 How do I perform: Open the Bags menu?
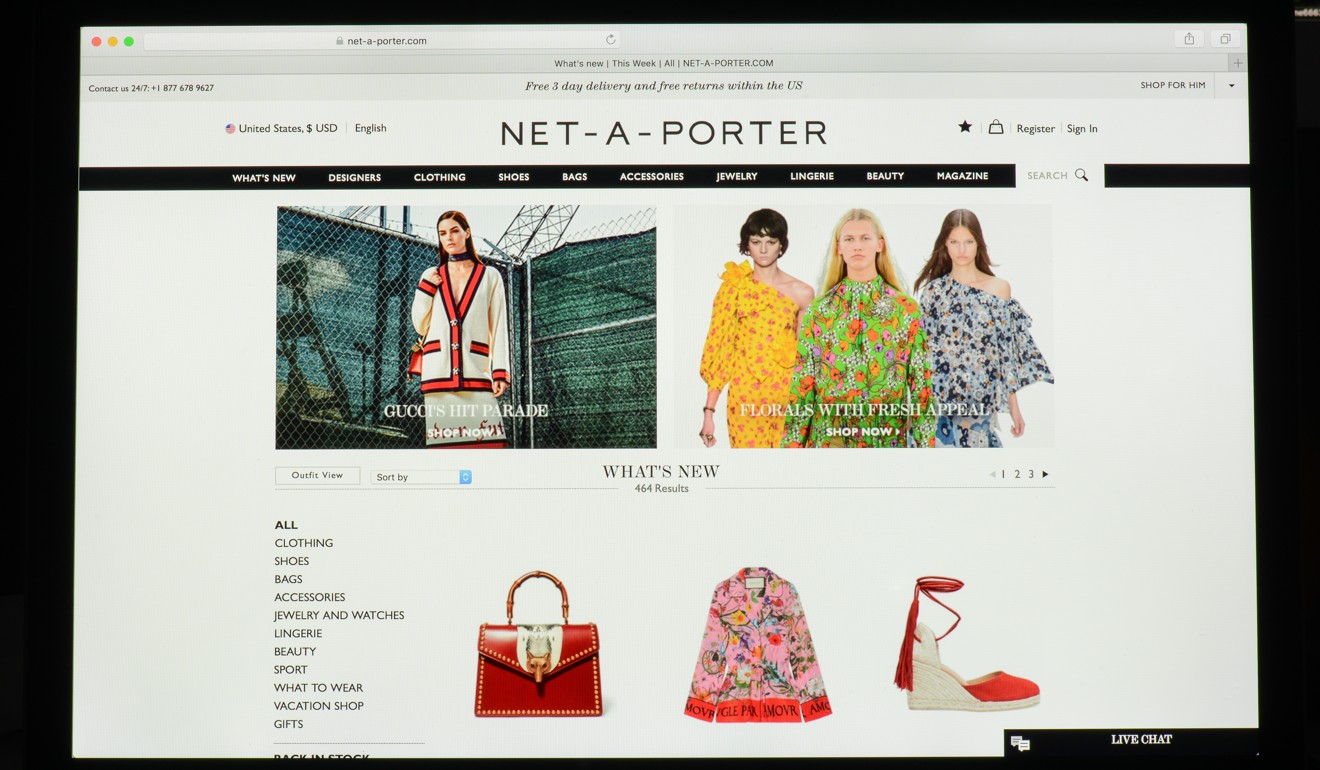tap(575, 177)
